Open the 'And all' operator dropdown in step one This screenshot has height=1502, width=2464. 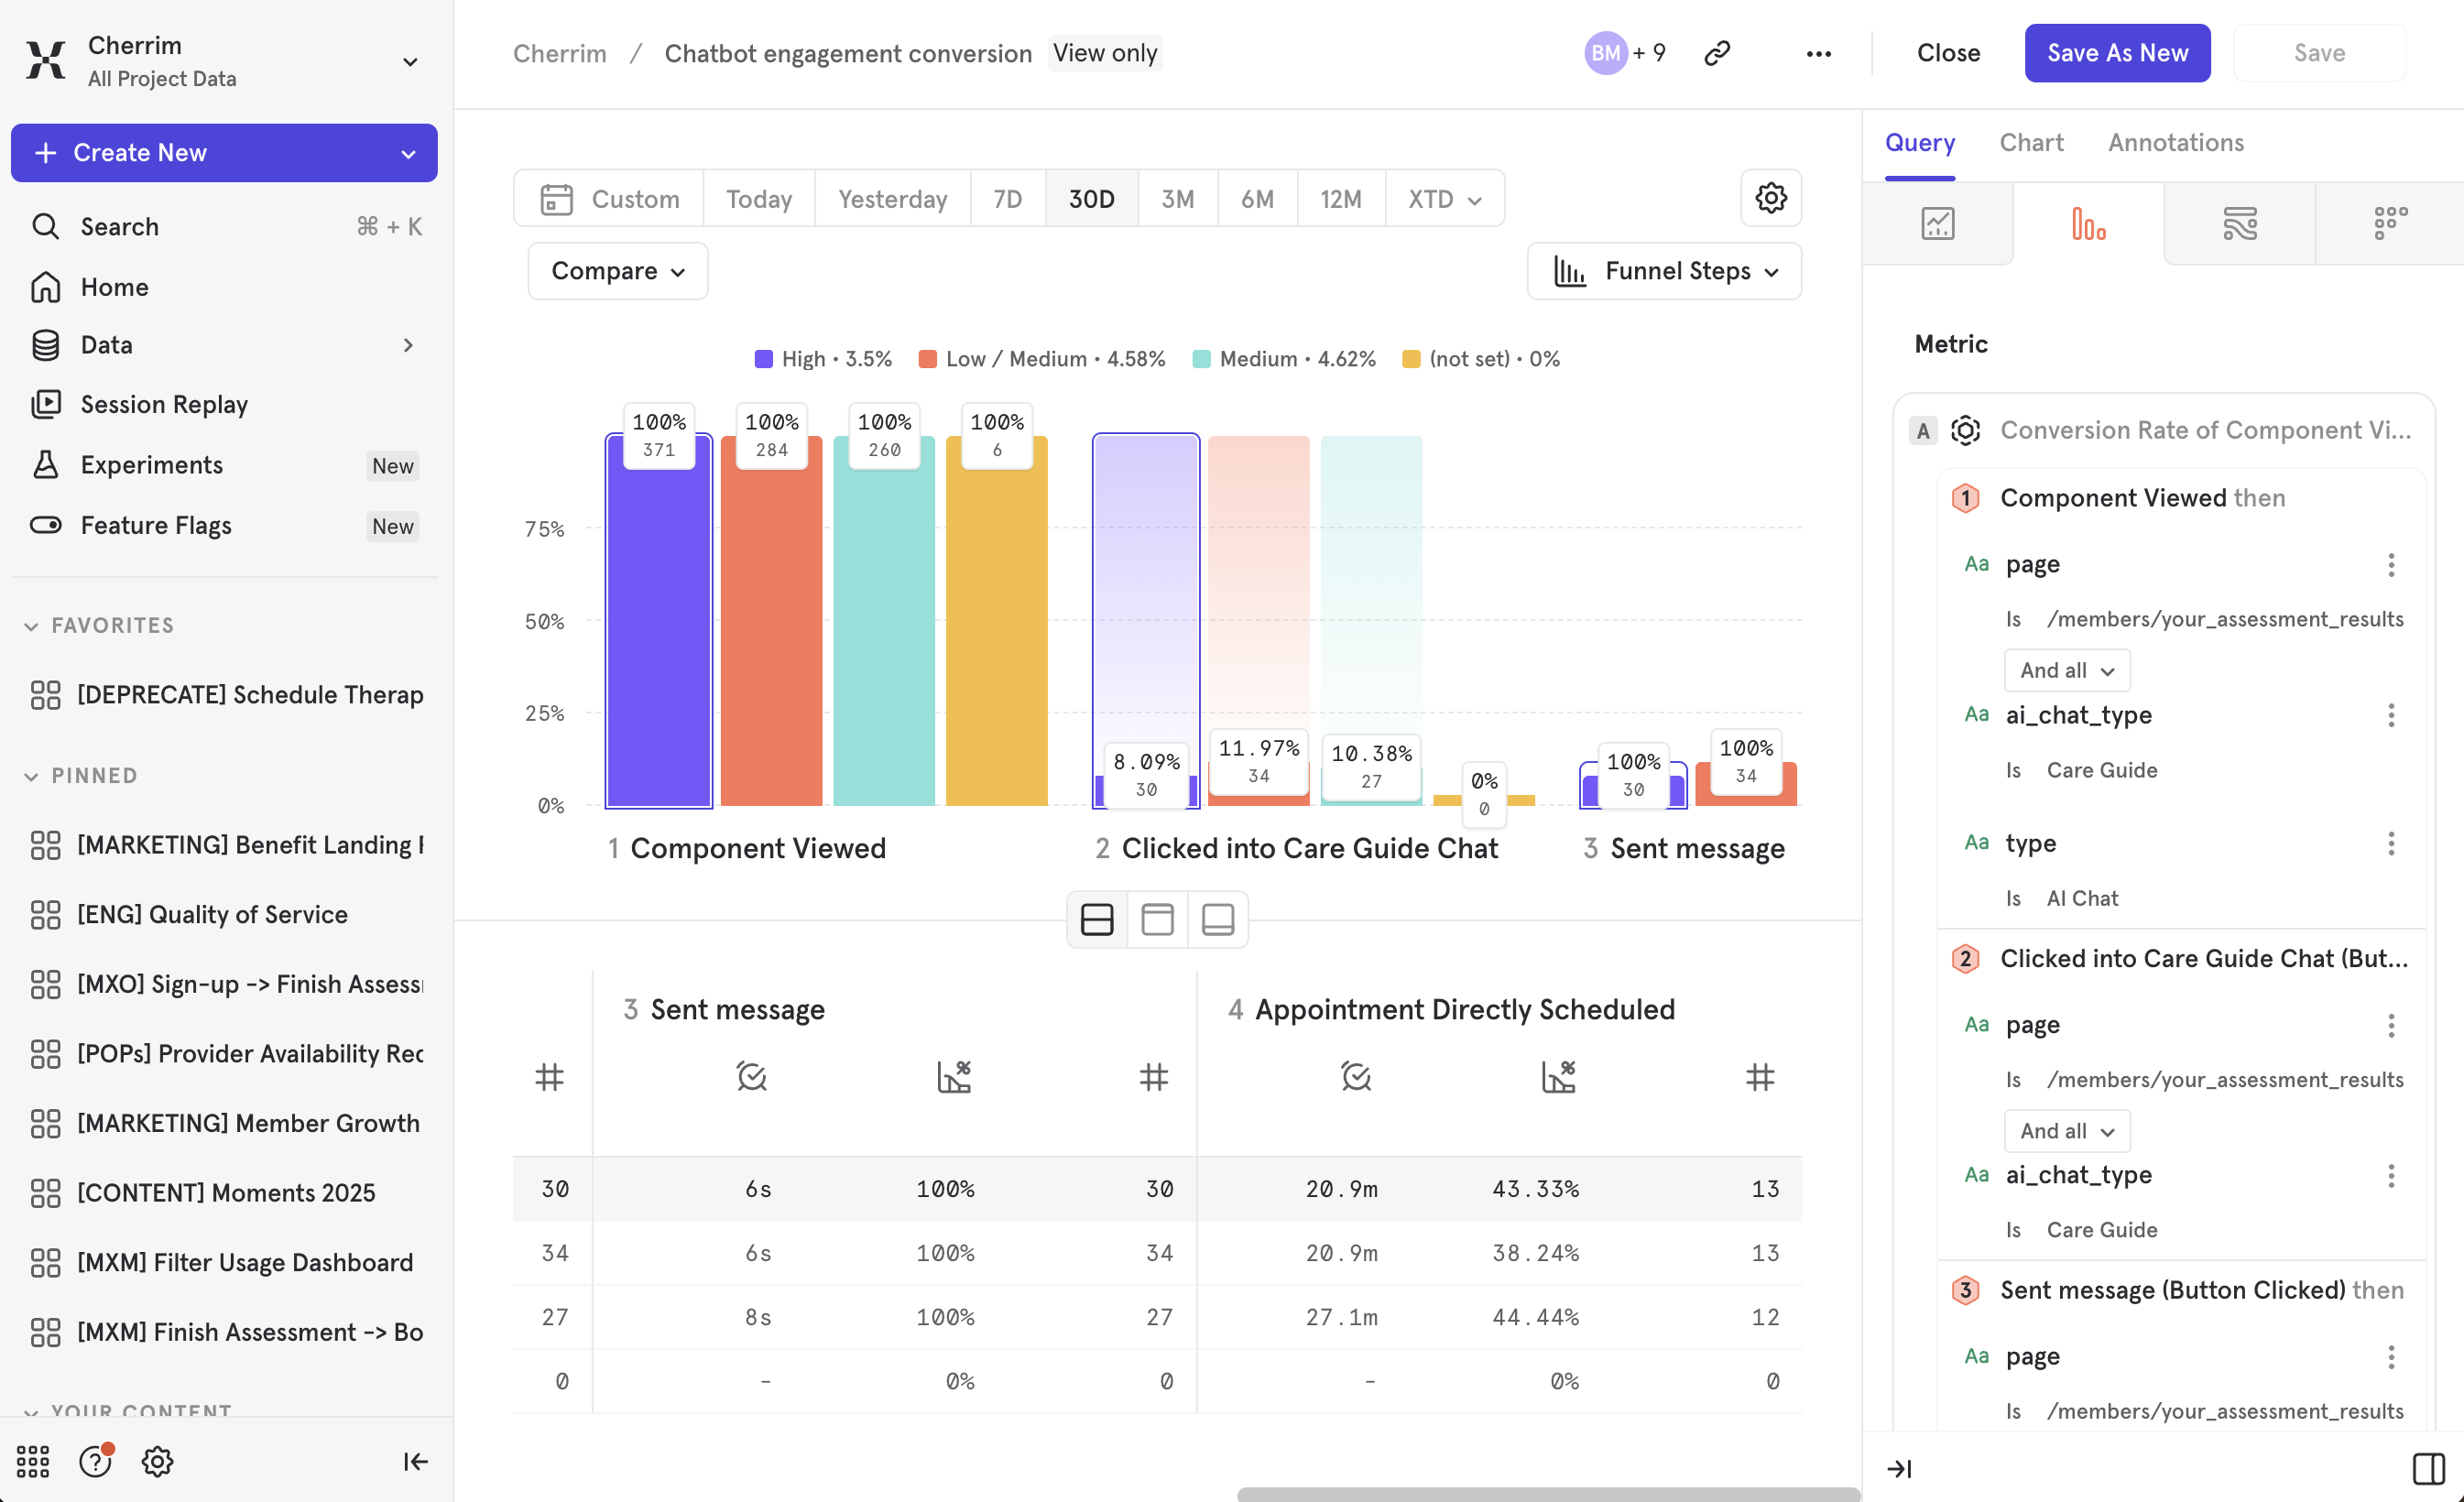[2066, 669]
